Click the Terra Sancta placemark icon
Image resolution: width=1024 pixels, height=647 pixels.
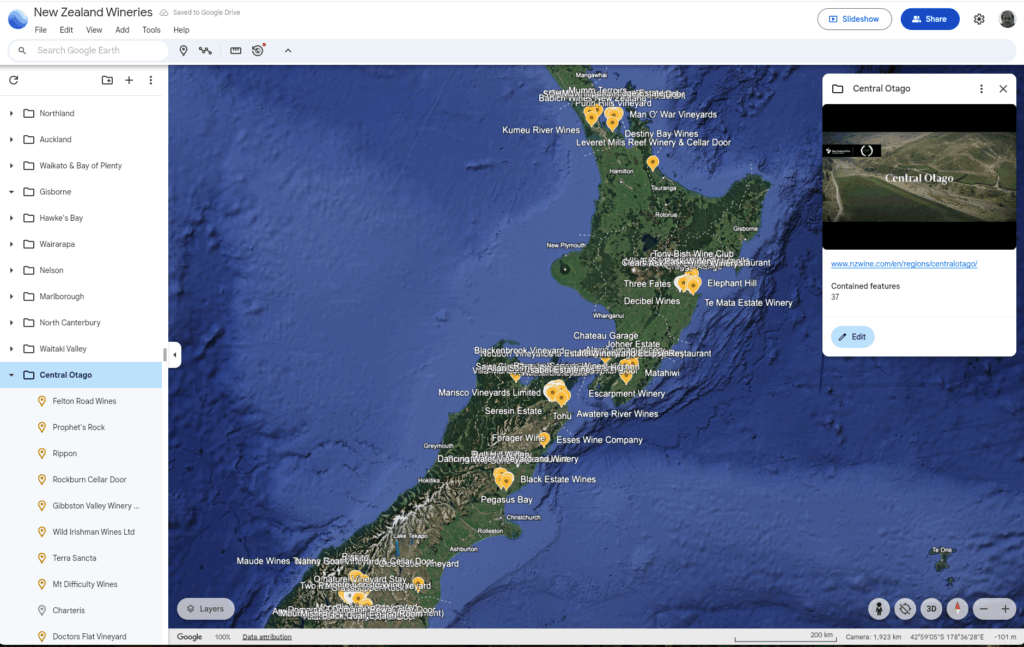(42, 558)
